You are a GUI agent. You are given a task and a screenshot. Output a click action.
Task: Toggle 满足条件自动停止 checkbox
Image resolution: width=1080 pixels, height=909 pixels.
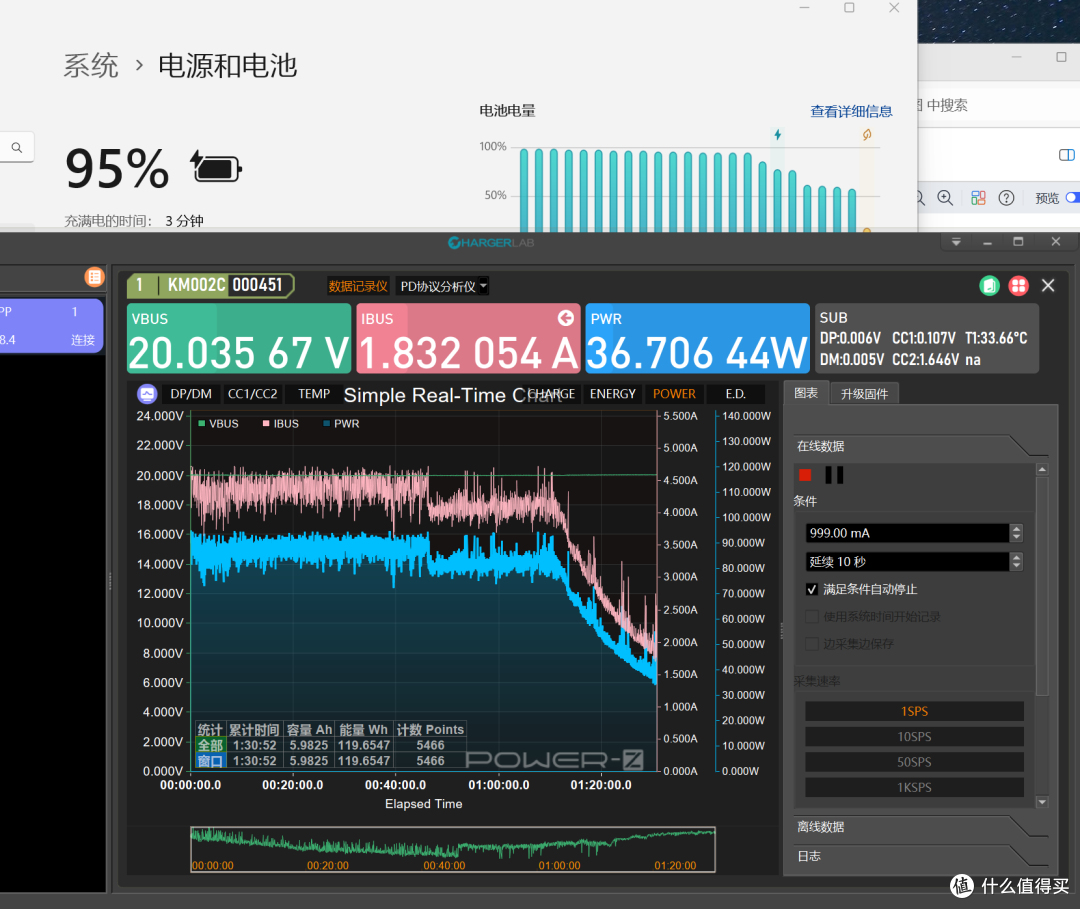[812, 589]
